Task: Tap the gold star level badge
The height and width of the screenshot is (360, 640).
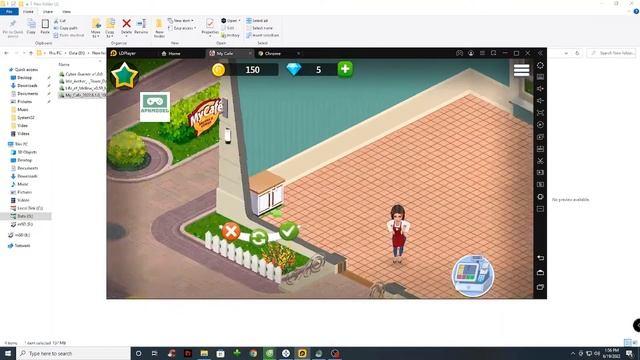Action: [x=124, y=76]
